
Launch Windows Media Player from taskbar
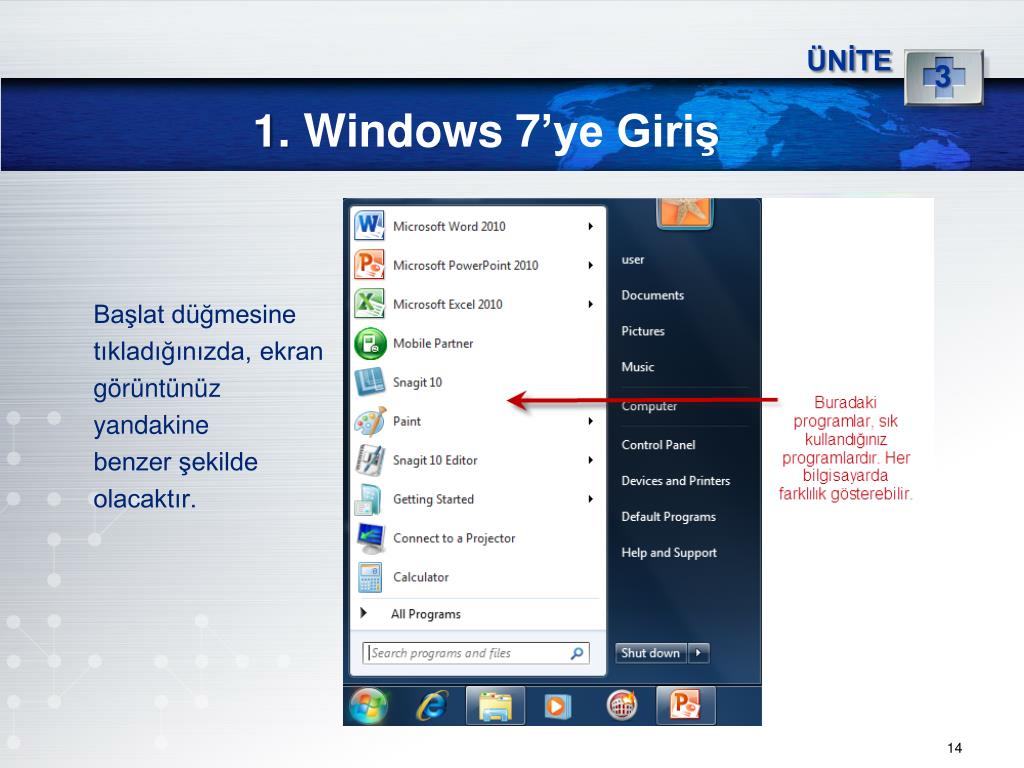coord(556,706)
